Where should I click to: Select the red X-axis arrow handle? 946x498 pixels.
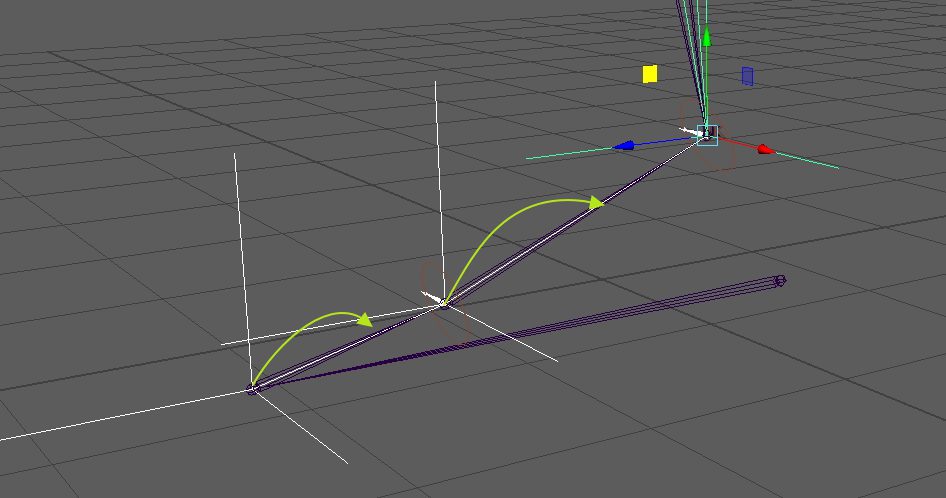tap(766, 149)
